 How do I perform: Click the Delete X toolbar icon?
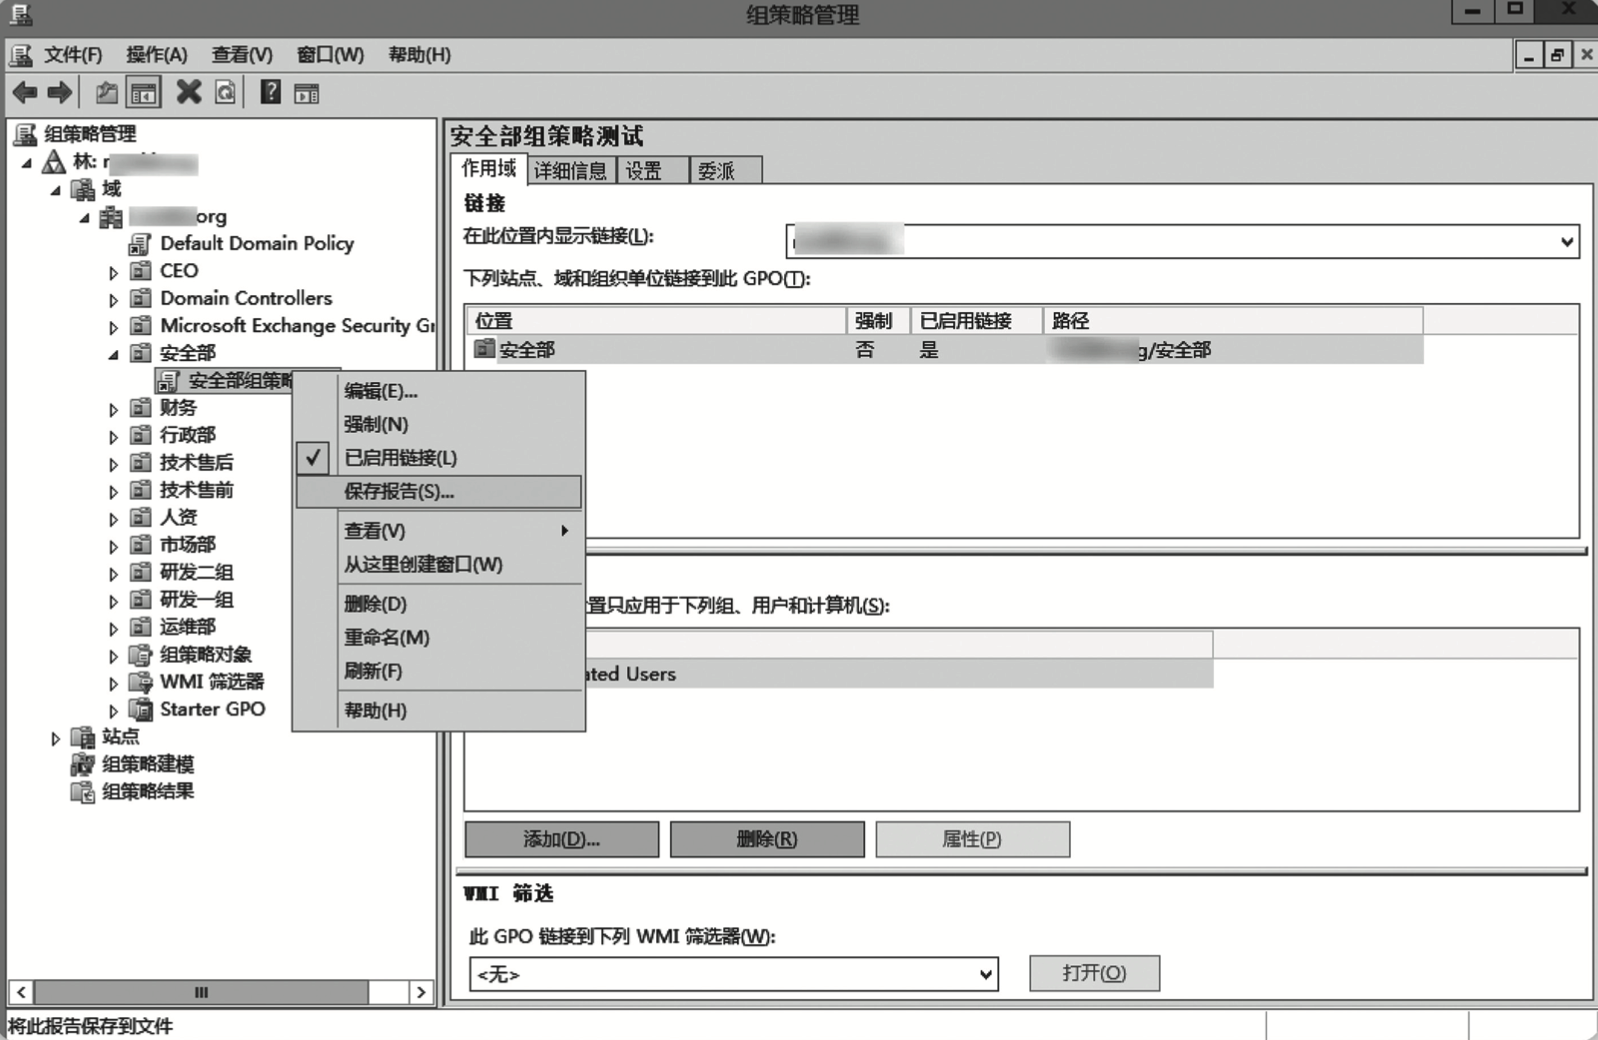pyautogui.click(x=188, y=92)
